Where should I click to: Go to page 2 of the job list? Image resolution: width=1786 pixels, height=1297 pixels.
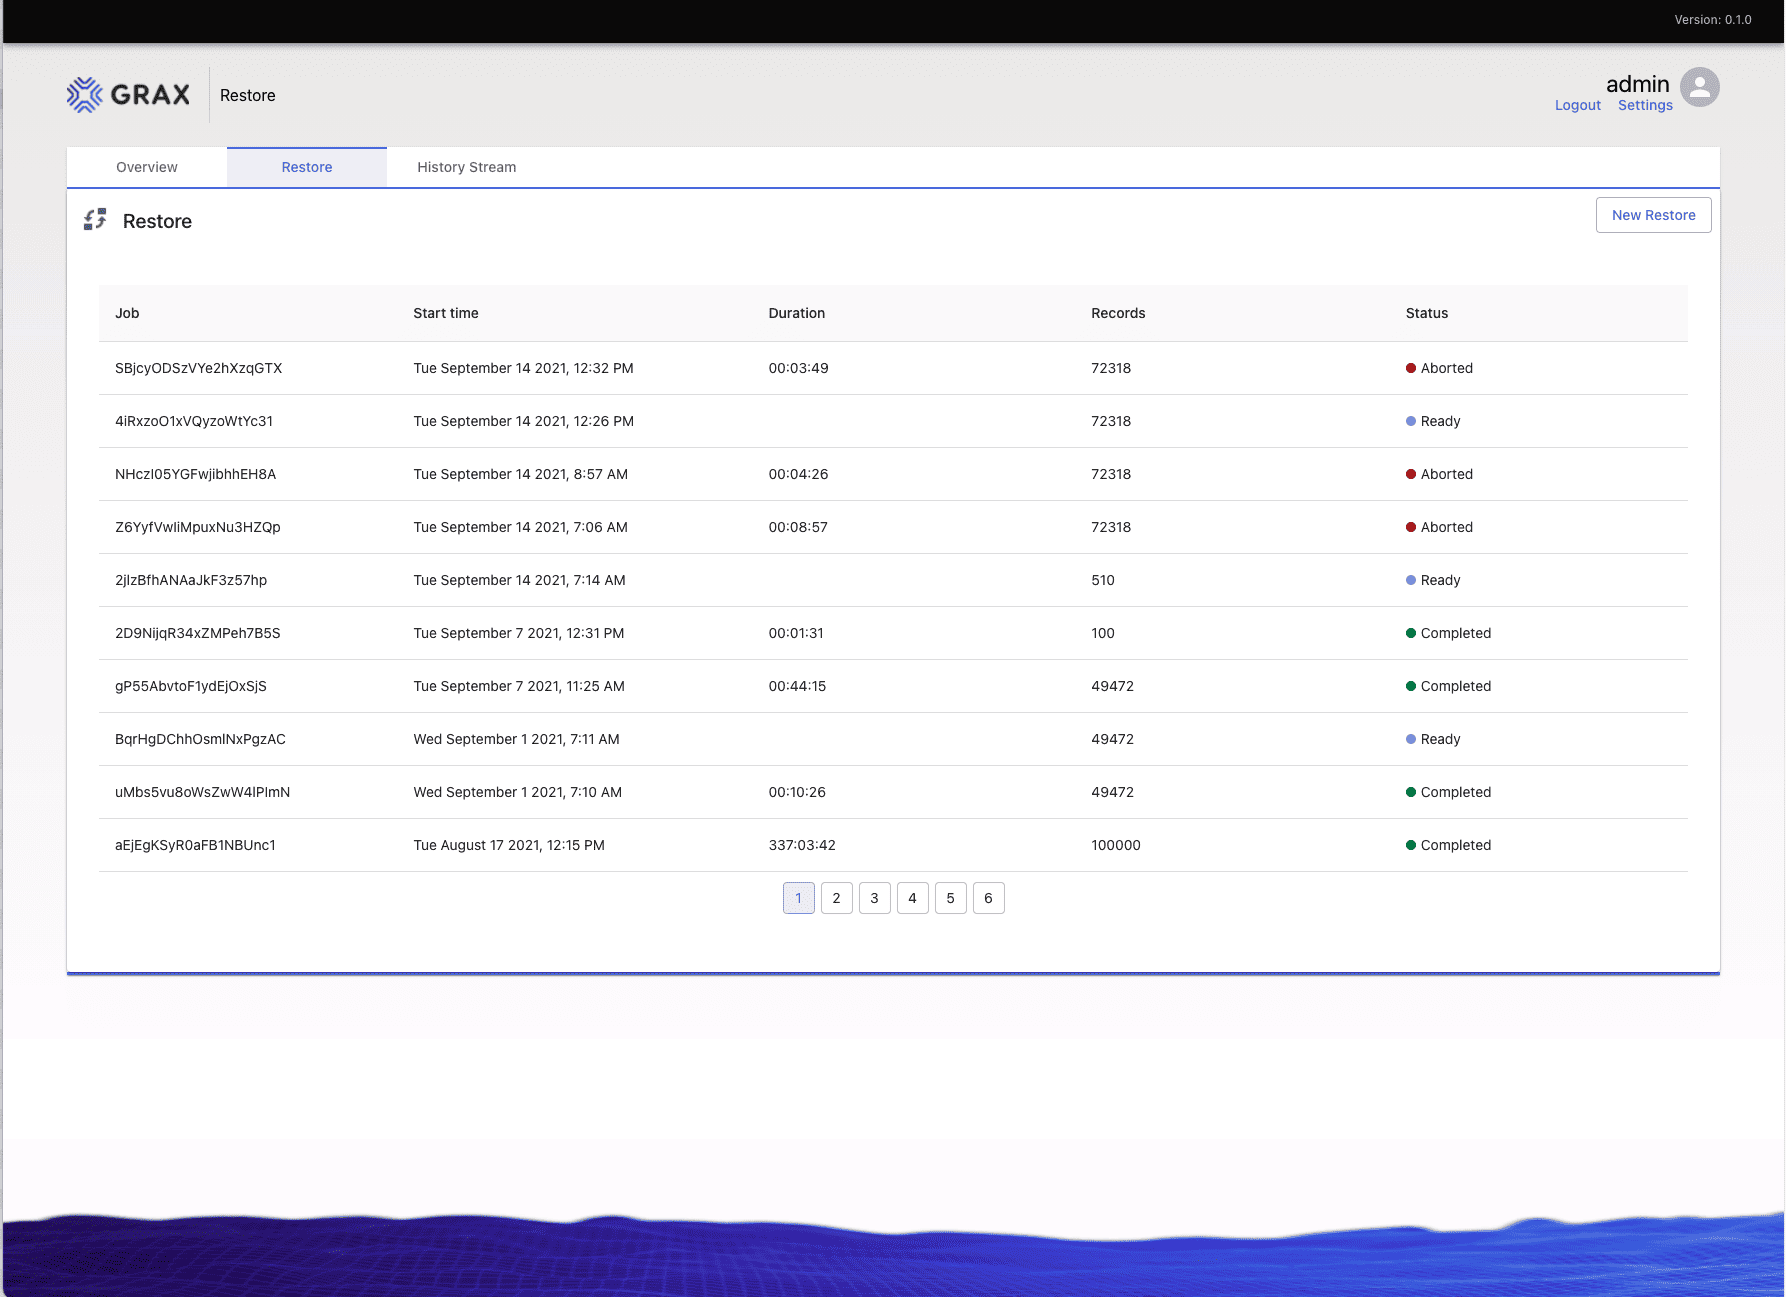836,898
